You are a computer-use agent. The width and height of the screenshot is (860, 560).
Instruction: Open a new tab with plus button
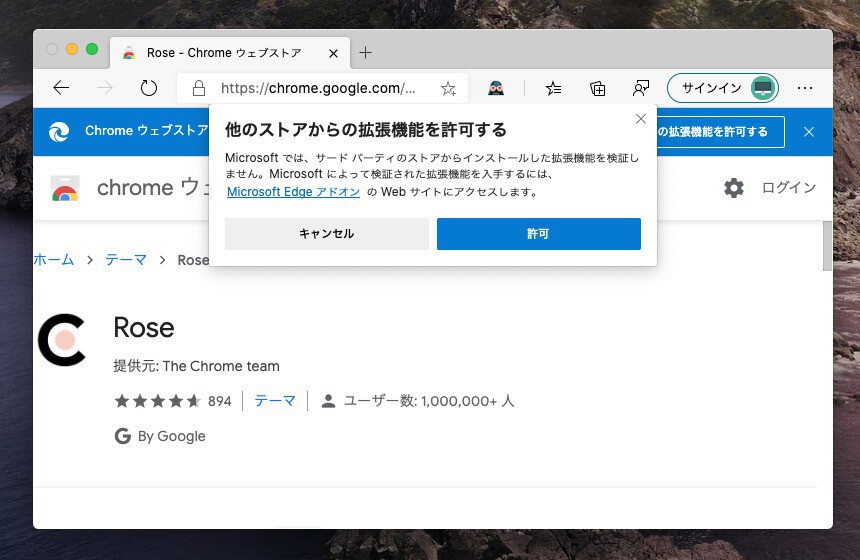[366, 53]
